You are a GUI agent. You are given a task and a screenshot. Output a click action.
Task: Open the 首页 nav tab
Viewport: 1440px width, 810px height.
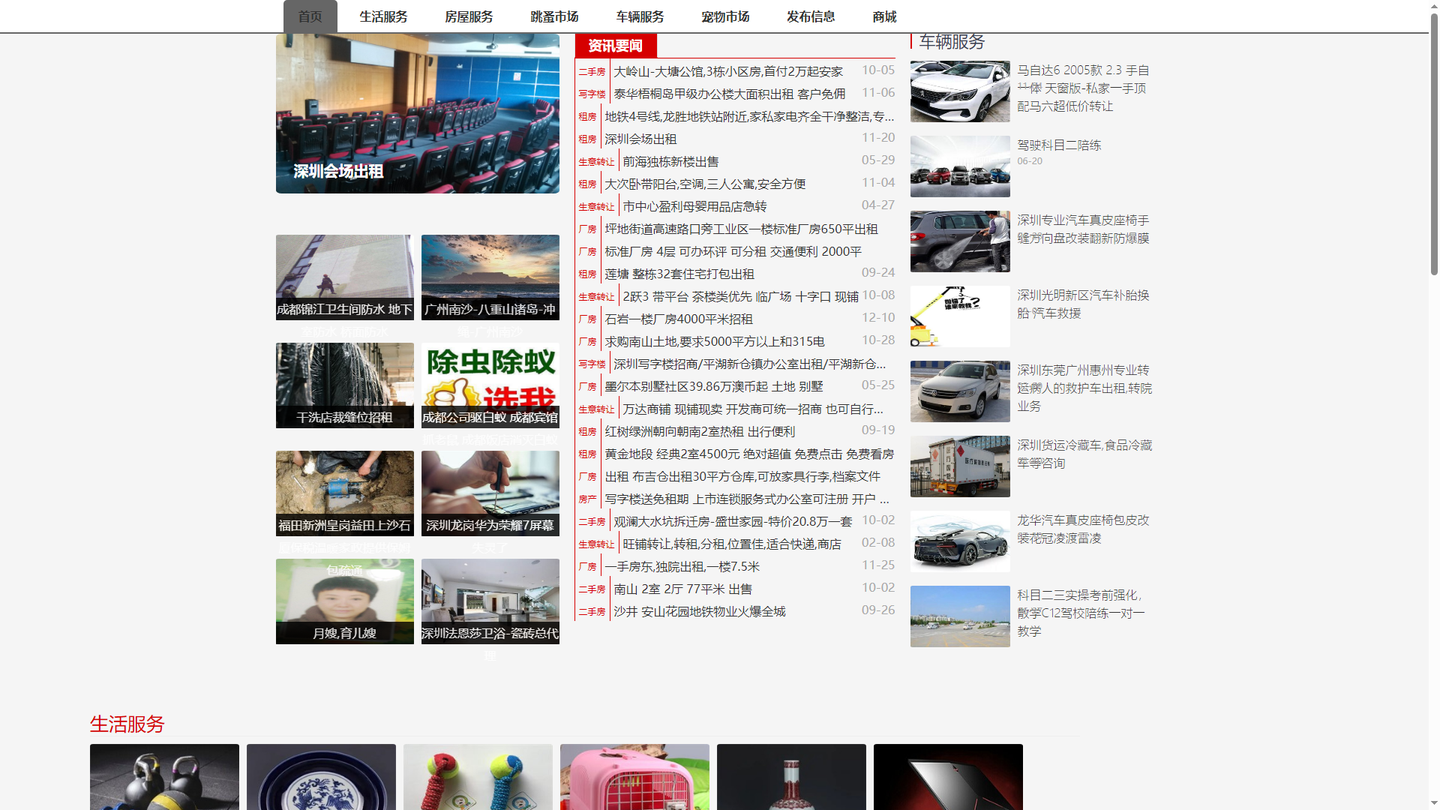pos(310,16)
